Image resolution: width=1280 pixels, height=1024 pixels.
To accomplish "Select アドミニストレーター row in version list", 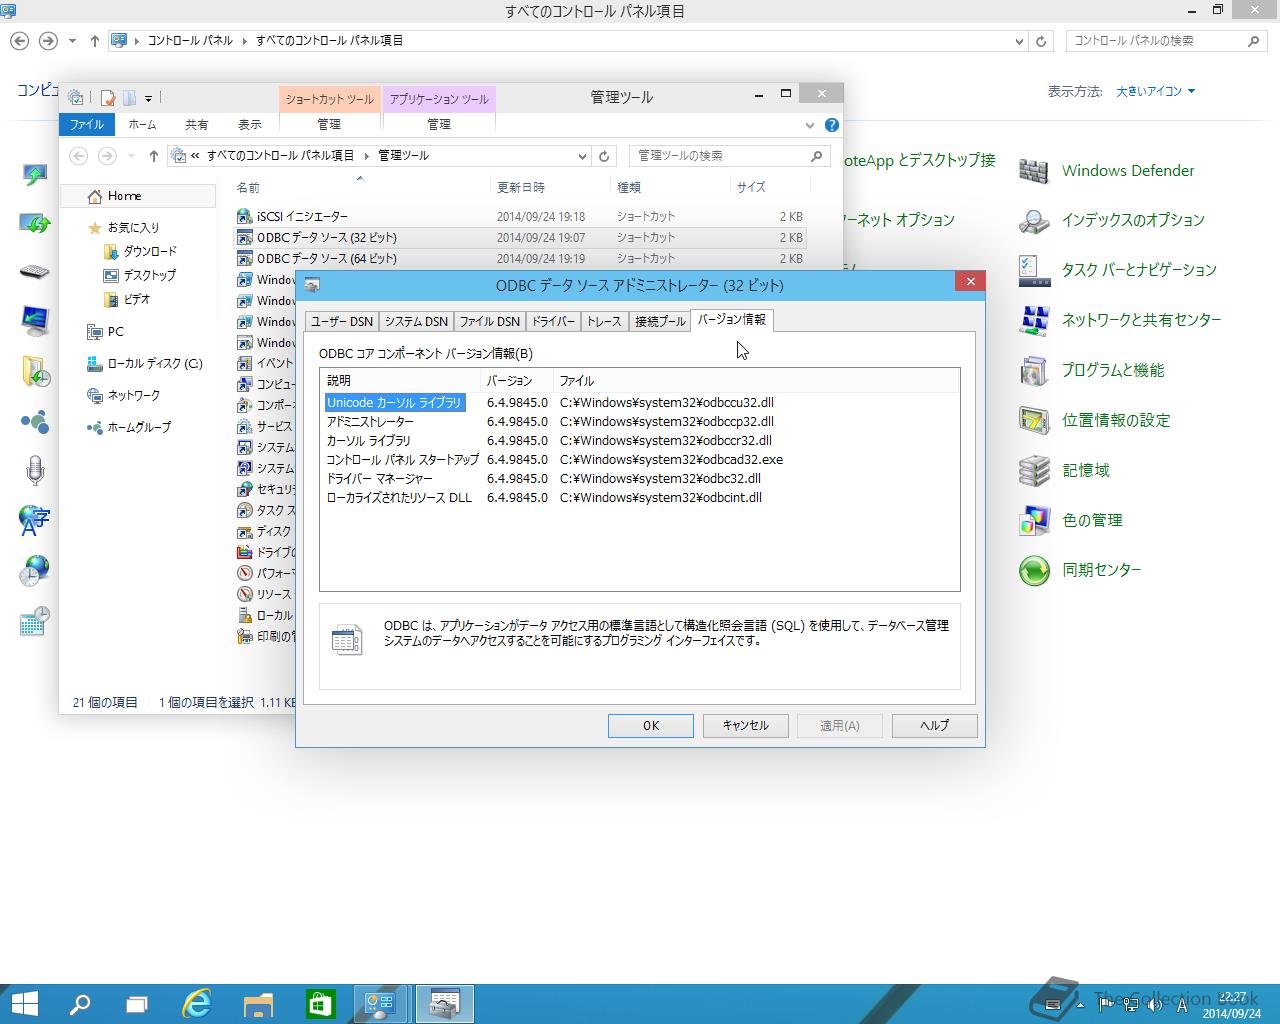I will 640,422.
